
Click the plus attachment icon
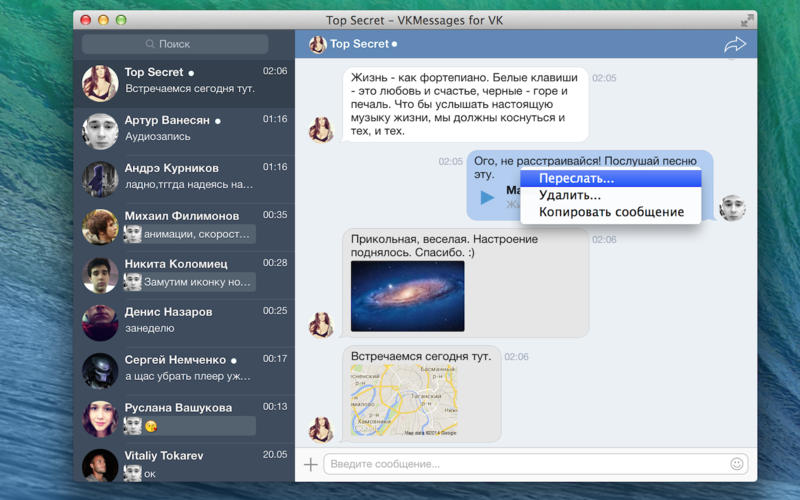pos(310,464)
